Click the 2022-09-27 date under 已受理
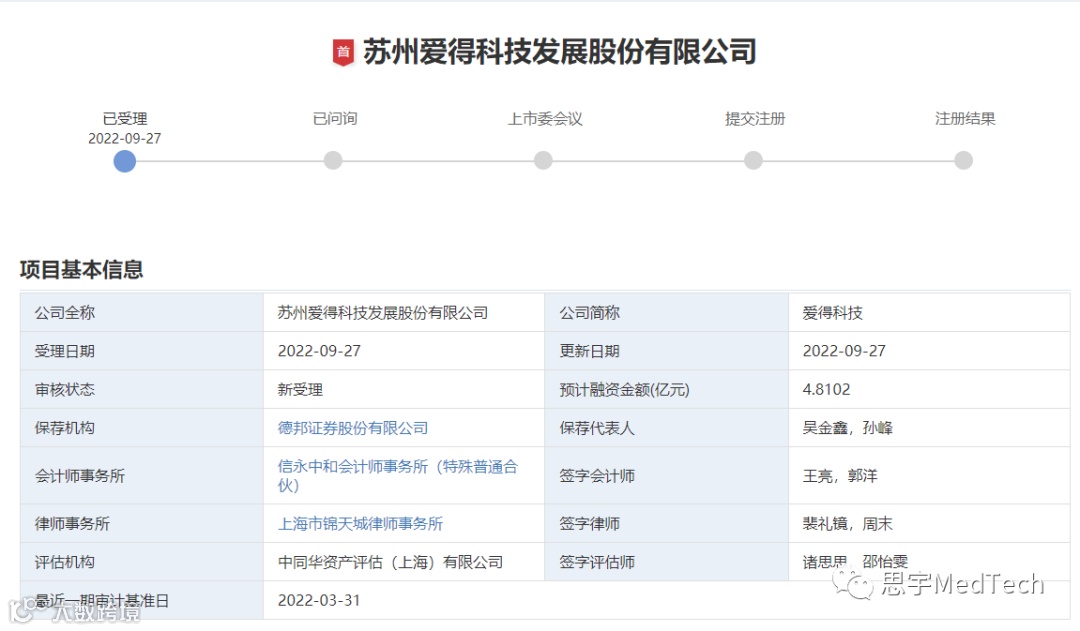The image size is (1080, 631). point(125,138)
